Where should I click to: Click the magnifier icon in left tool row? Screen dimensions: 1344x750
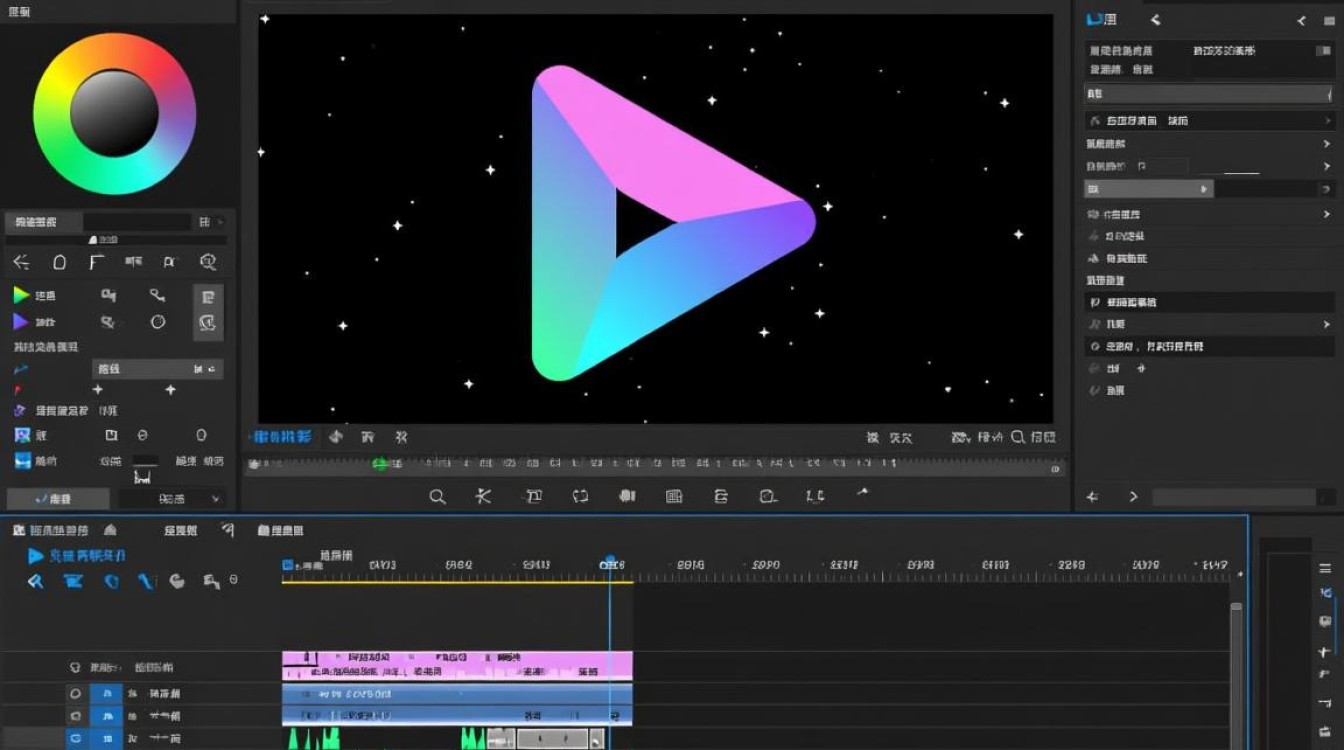(208, 262)
